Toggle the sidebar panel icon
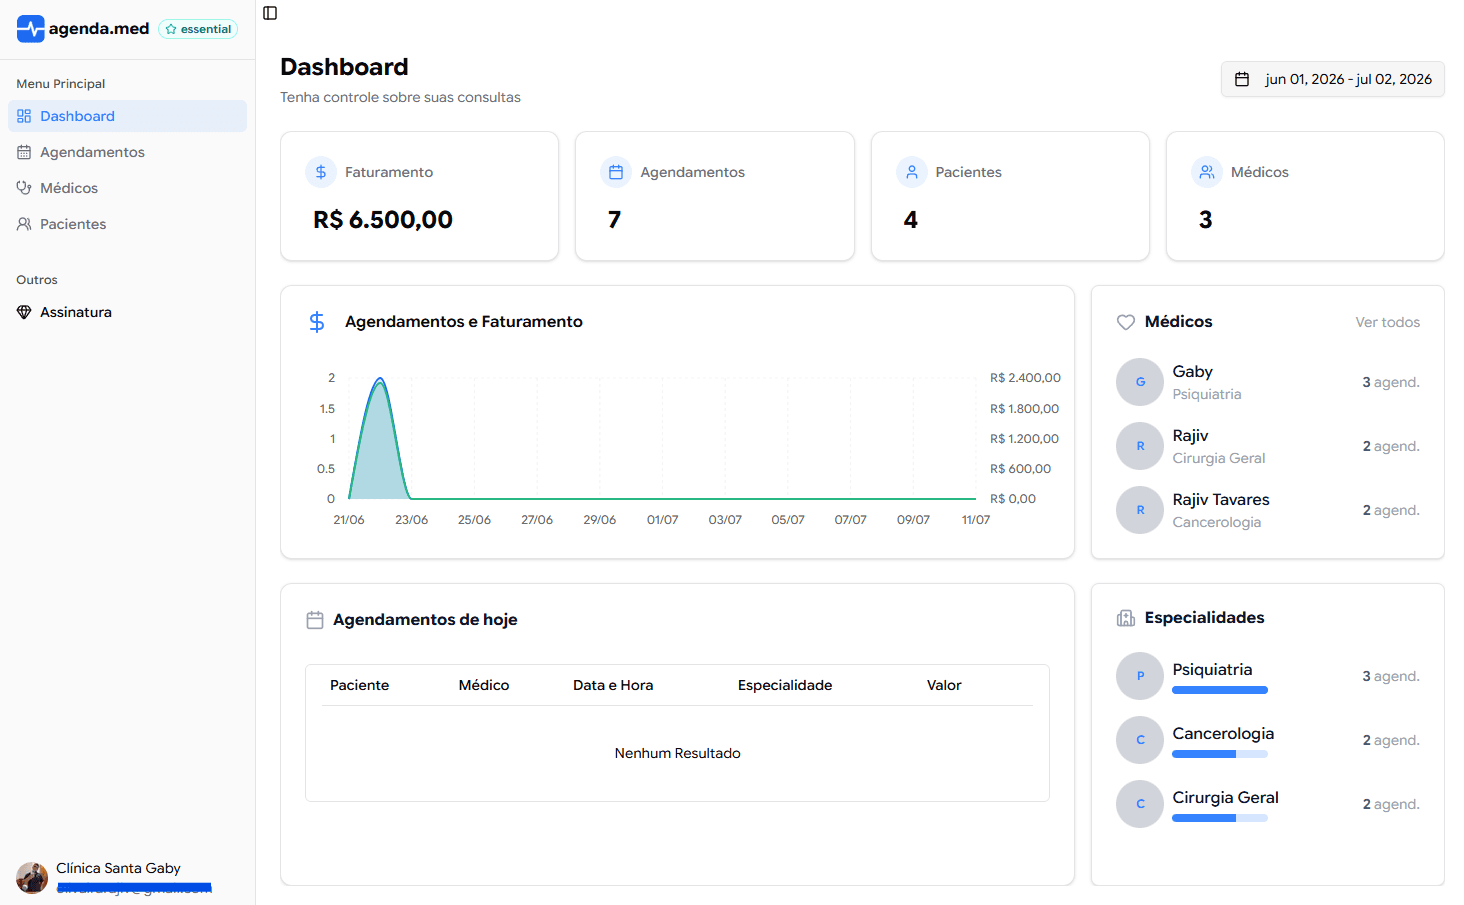This screenshot has height=905, width=1464. coord(270,13)
